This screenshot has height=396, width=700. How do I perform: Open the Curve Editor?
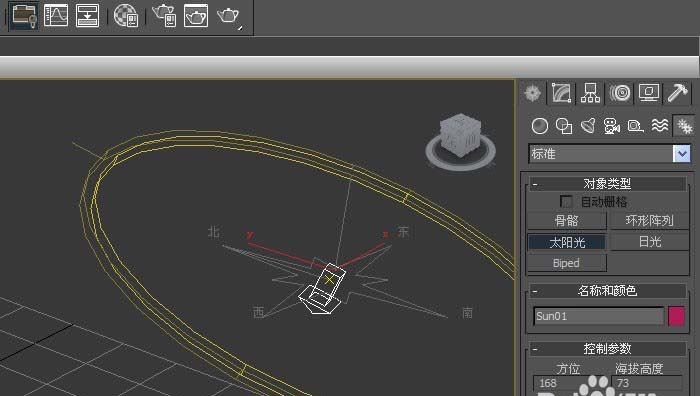[x=56, y=16]
